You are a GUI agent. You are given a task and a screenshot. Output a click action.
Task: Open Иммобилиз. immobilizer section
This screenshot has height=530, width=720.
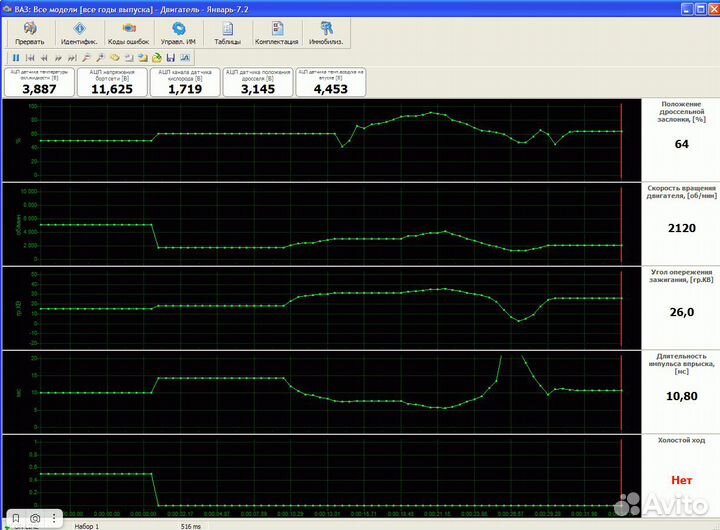point(326,34)
